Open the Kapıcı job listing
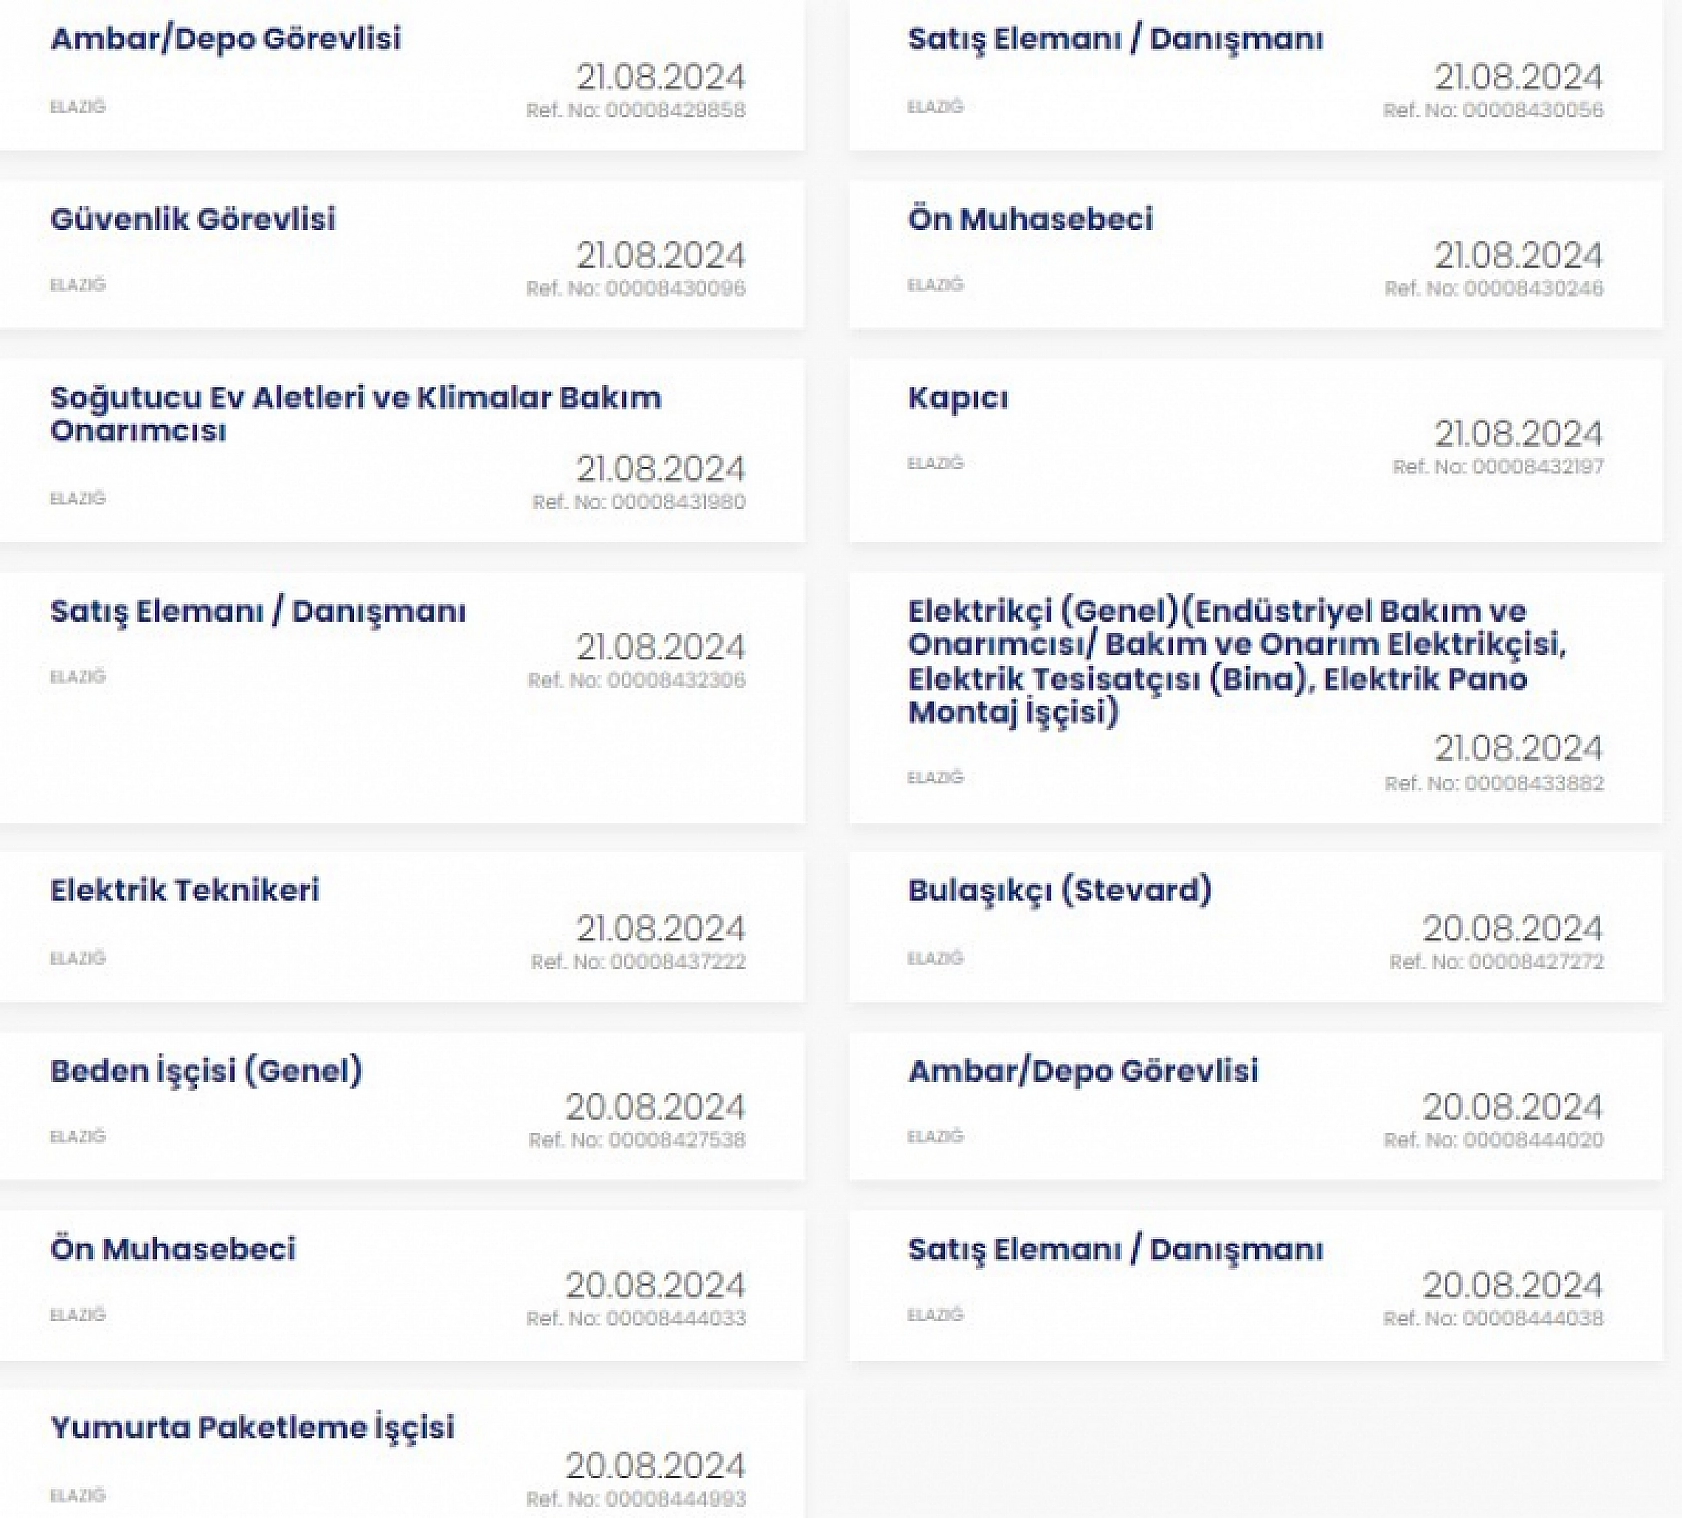Image resolution: width=1682 pixels, height=1518 pixels. tap(958, 398)
